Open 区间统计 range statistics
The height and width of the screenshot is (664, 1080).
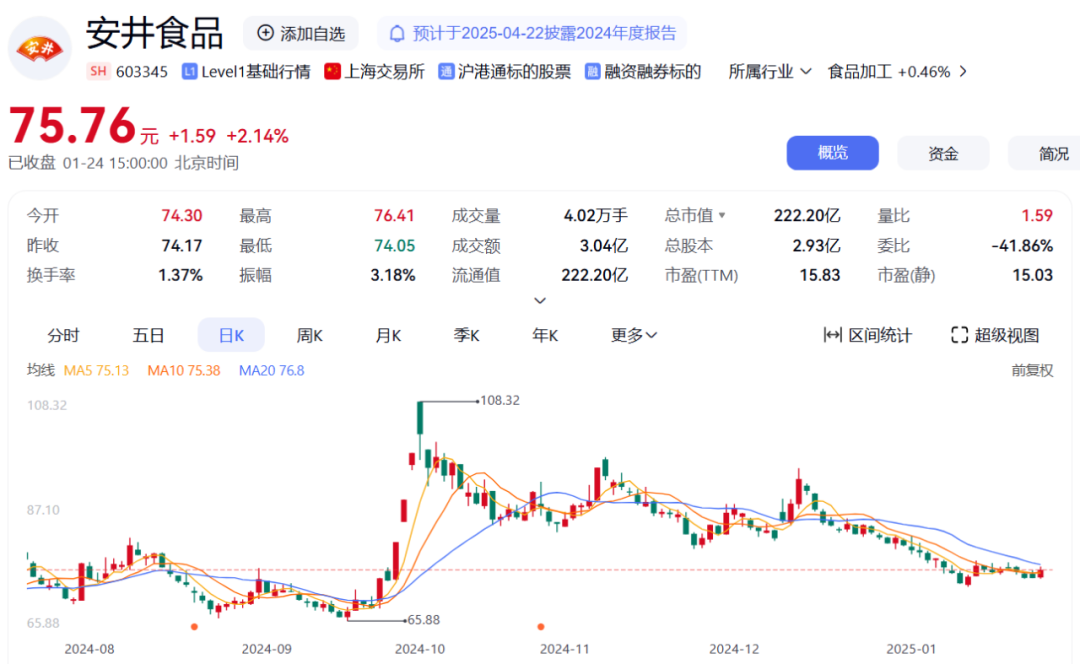click(x=868, y=335)
